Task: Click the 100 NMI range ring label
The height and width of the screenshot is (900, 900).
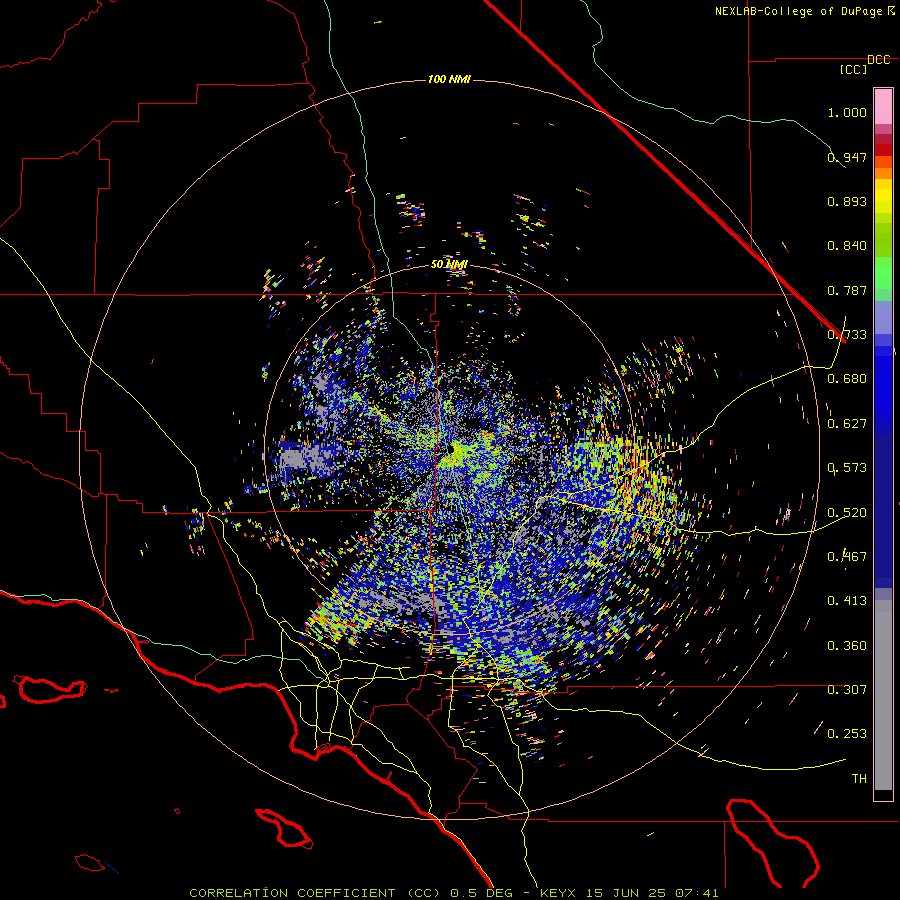Action: pos(449,79)
